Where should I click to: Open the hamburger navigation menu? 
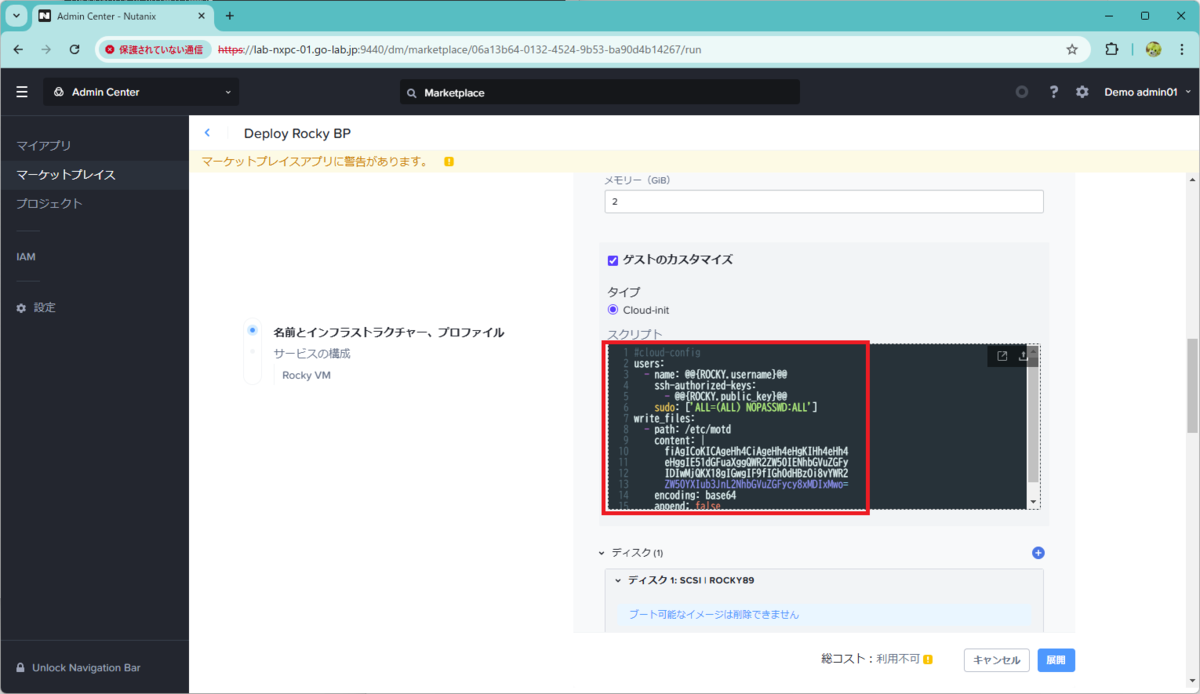[x=22, y=92]
